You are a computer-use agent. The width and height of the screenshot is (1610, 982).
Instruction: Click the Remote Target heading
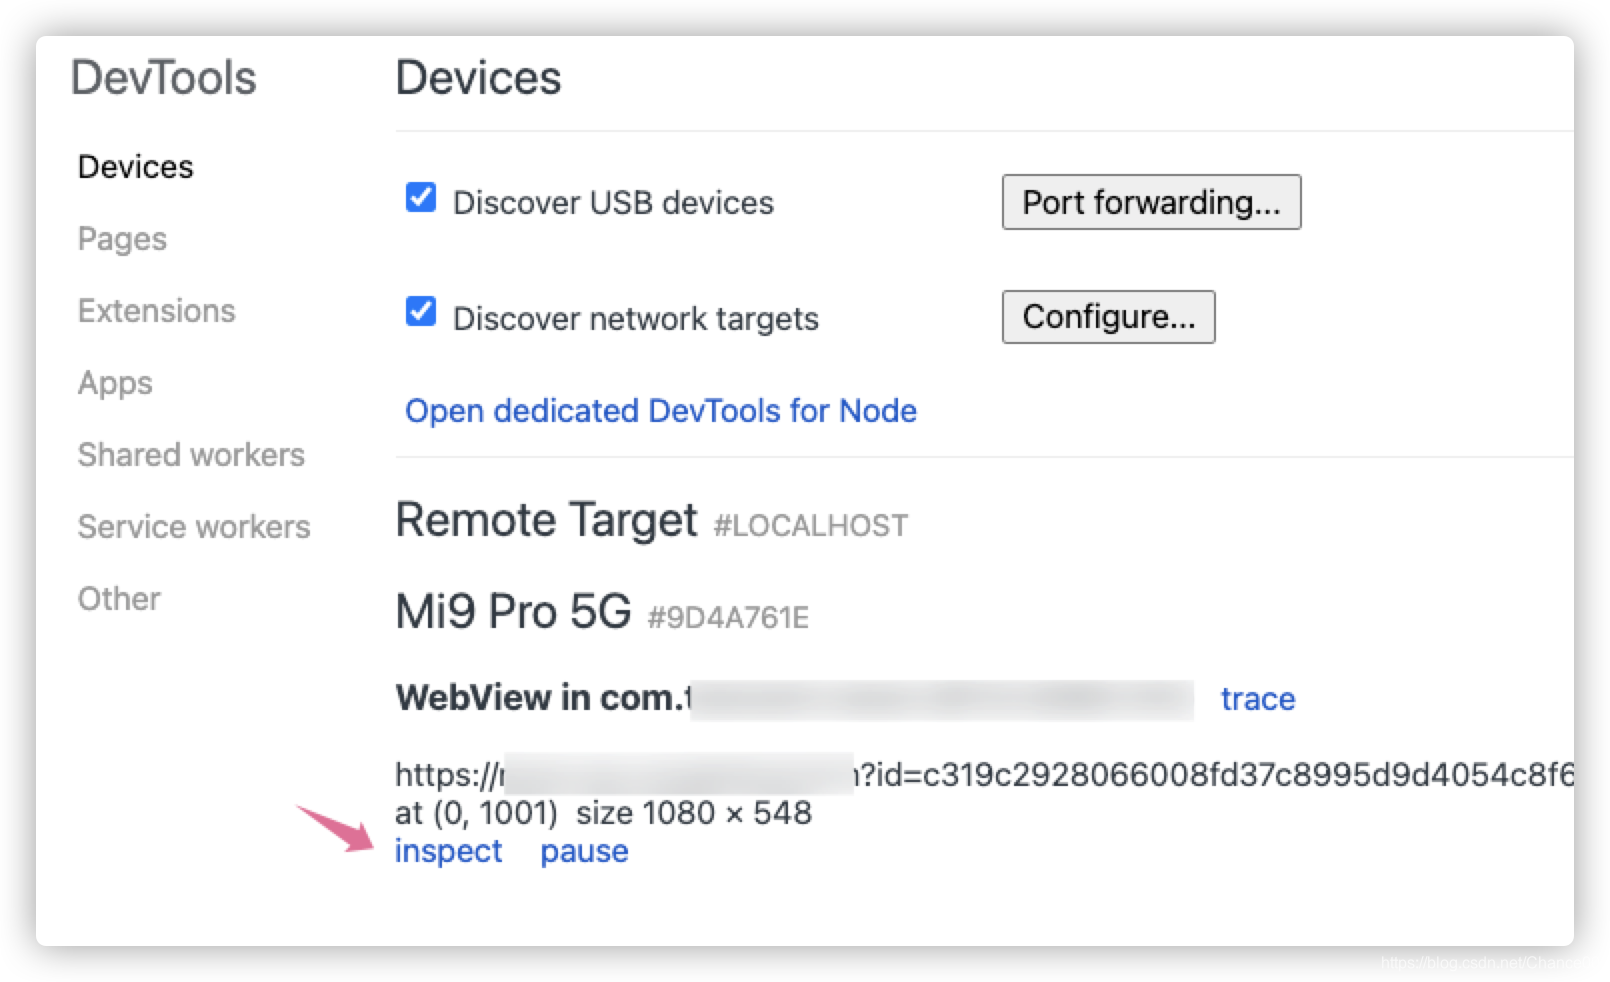tap(546, 520)
